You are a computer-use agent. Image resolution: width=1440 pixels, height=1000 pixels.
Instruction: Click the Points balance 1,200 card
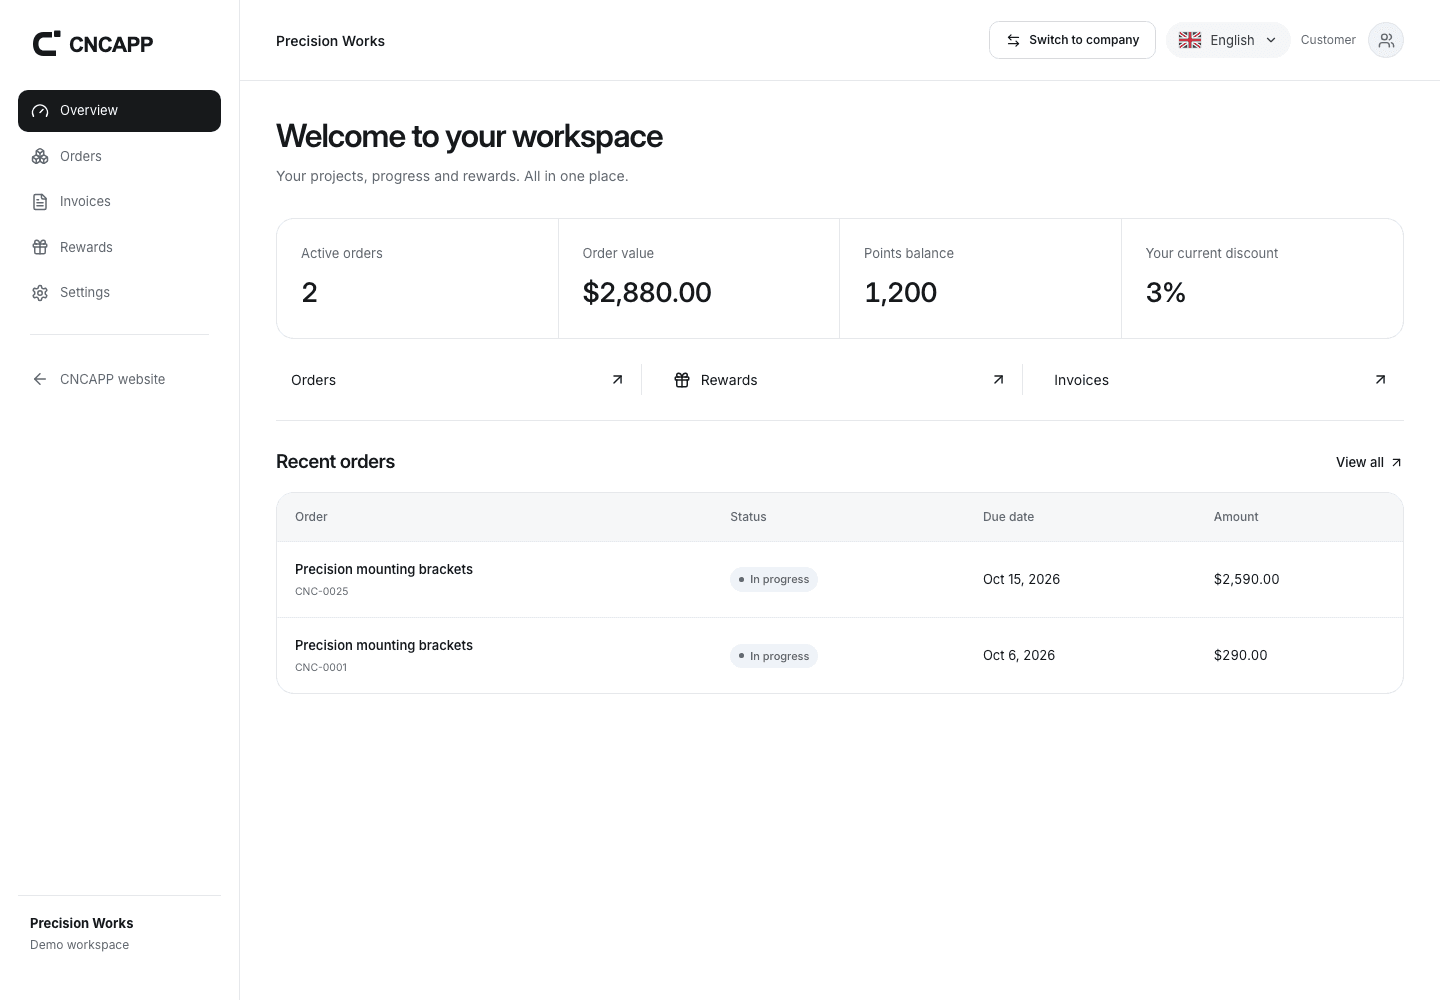(980, 279)
